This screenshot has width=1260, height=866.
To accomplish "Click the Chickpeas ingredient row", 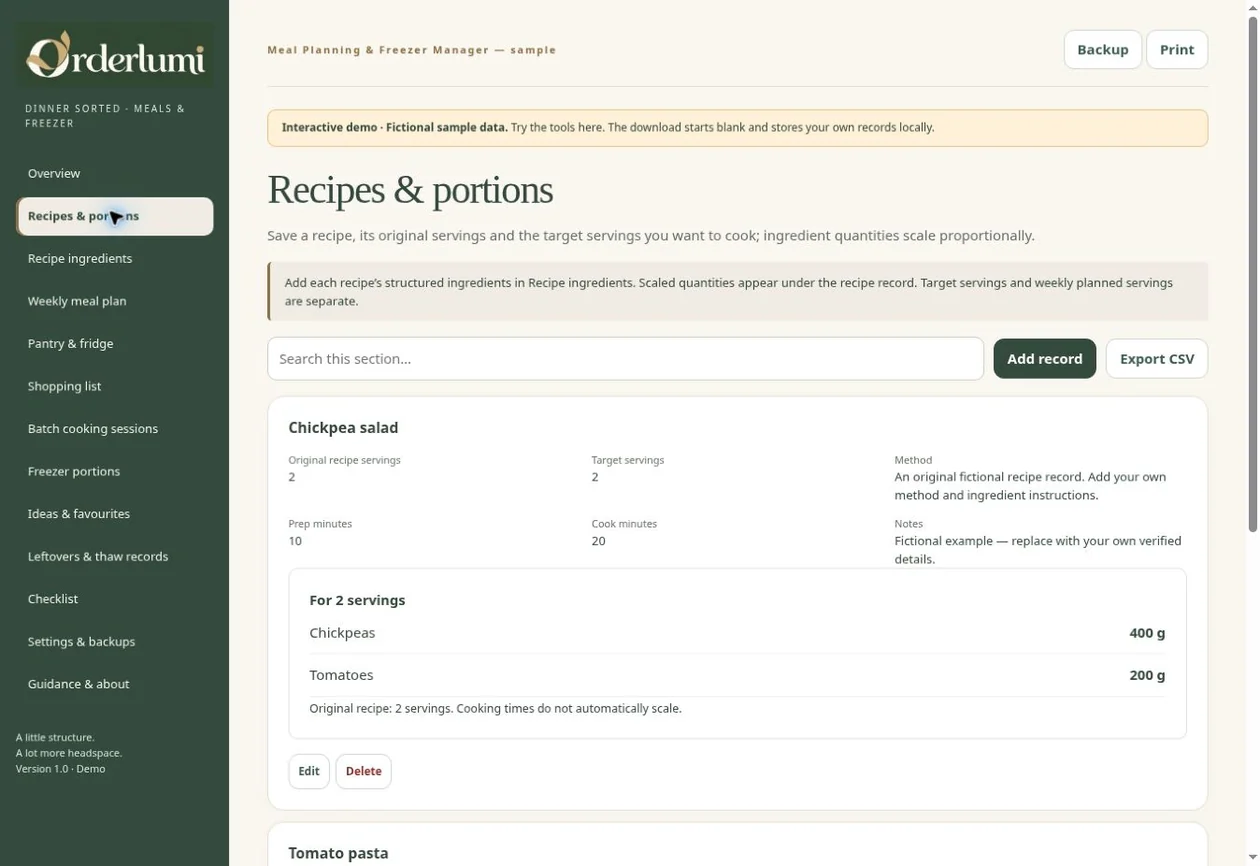I will point(737,633).
